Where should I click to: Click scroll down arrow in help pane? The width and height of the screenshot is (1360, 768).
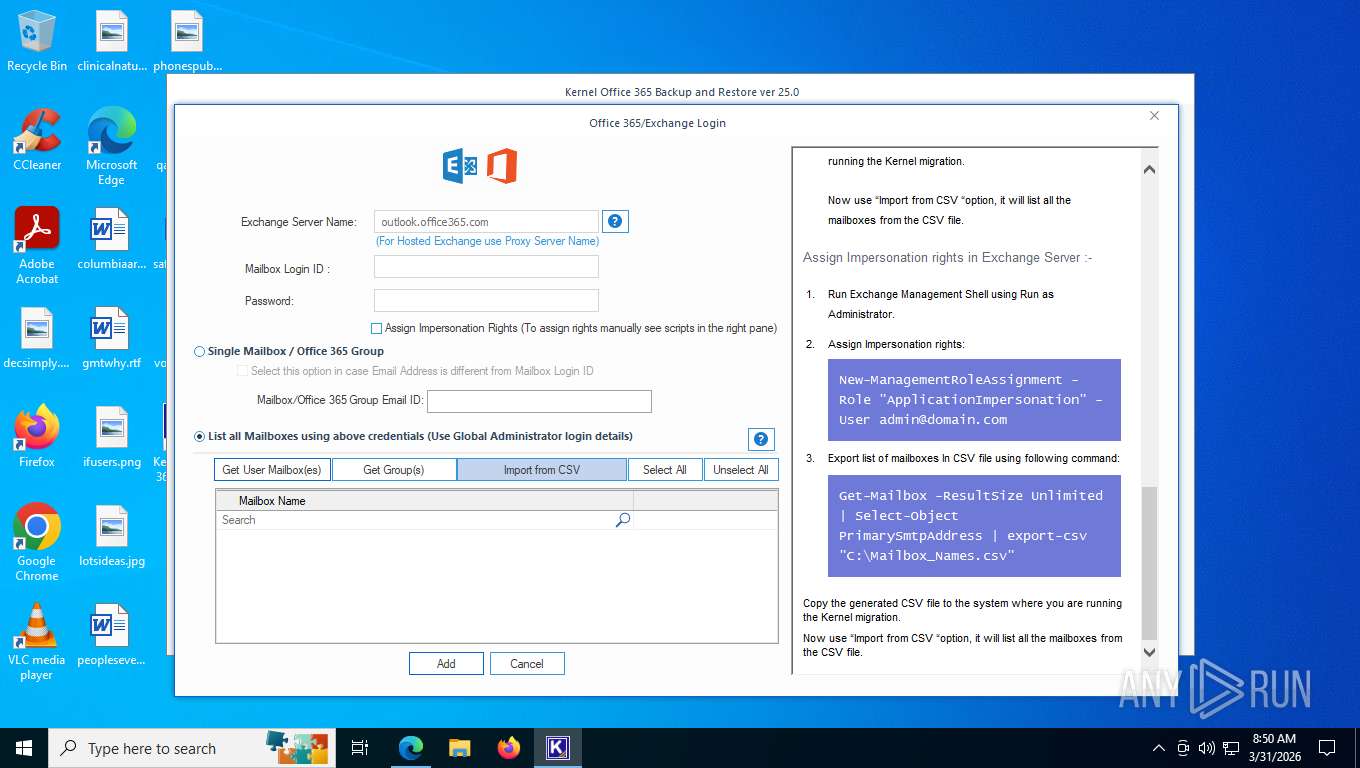point(1149,652)
